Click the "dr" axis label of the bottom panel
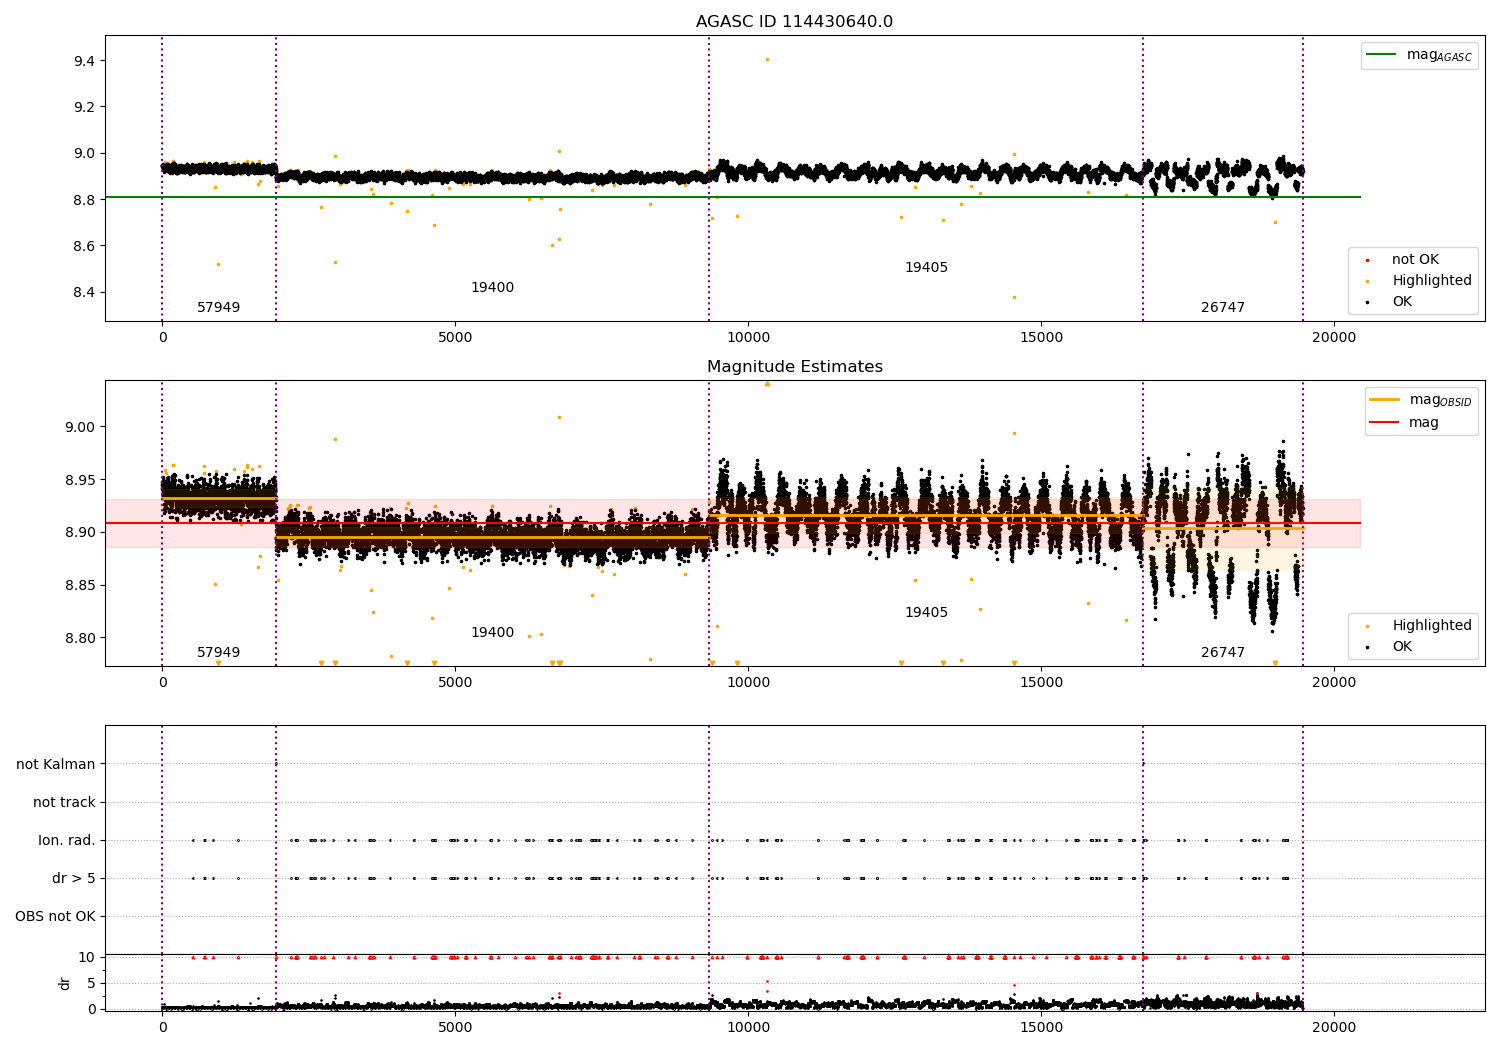This screenshot has height=1050, width=1500. click(x=65, y=983)
